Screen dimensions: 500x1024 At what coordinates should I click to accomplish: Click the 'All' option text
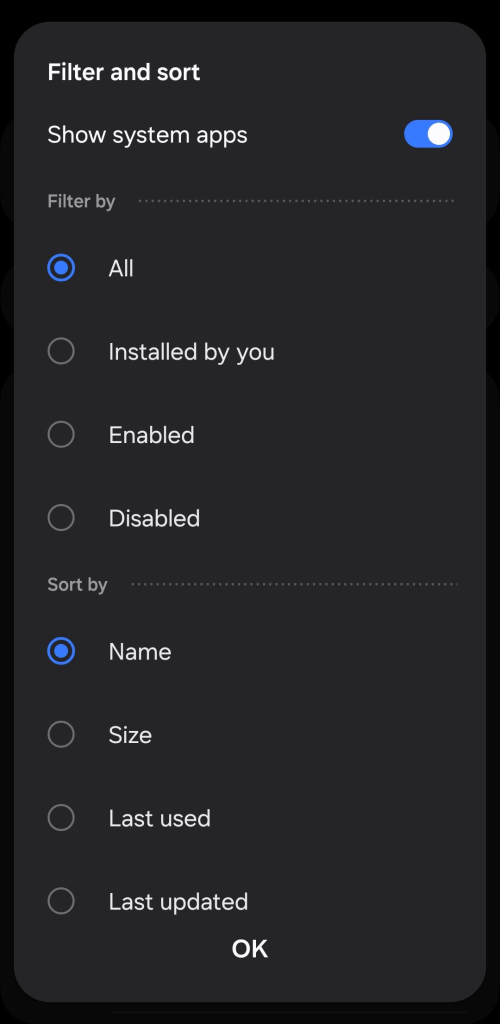point(121,268)
